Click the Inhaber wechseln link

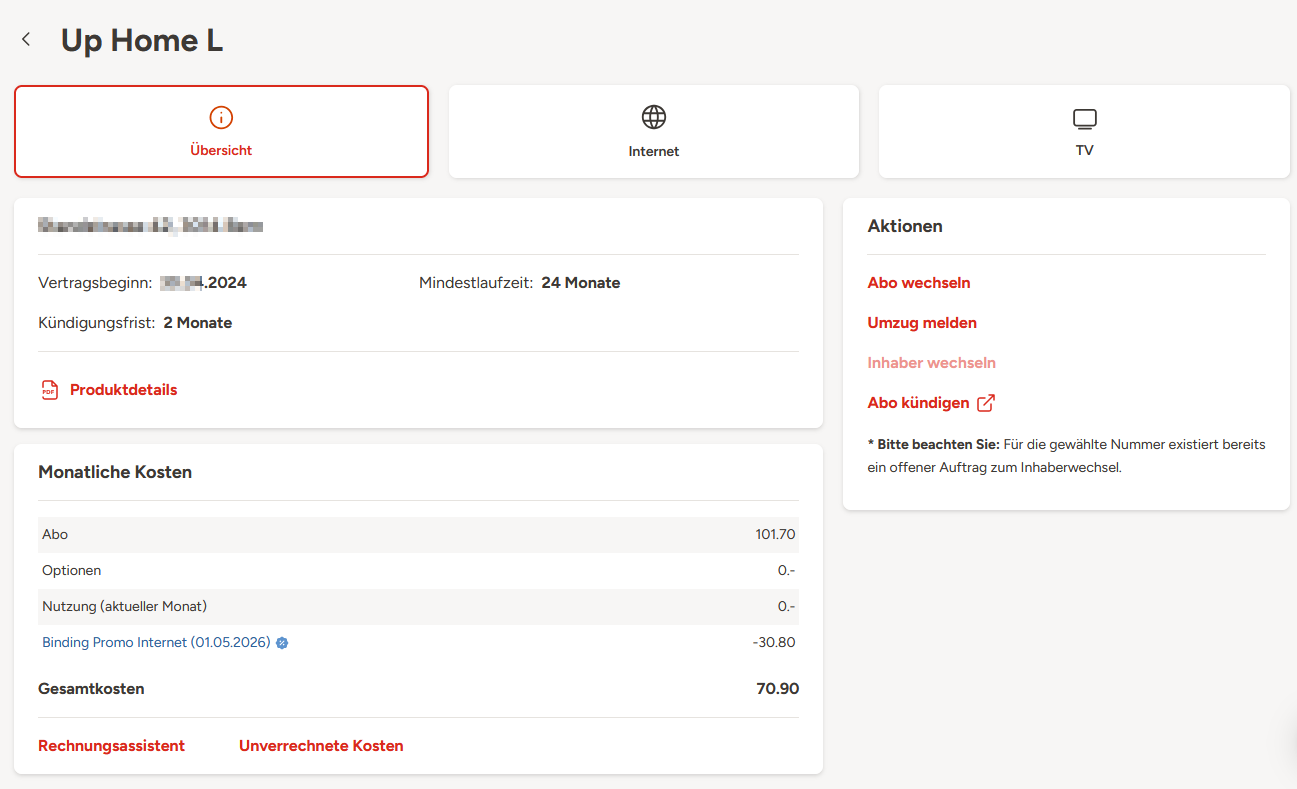click(931, 363)
